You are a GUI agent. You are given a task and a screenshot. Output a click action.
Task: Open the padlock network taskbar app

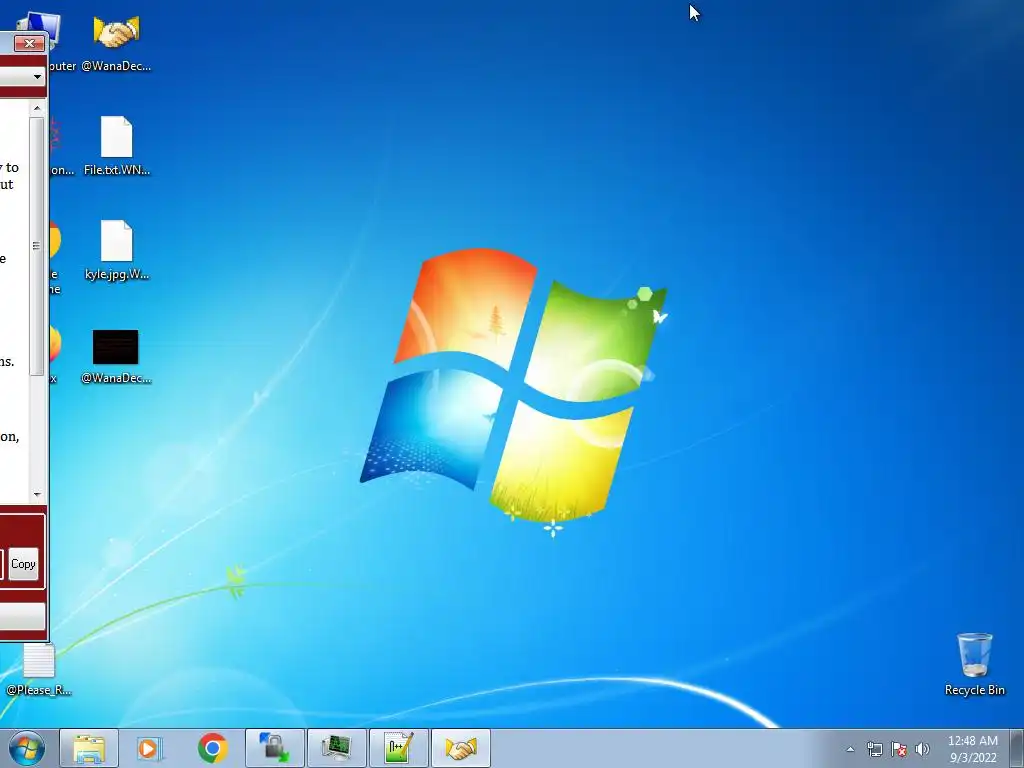[x=274, y=748]
